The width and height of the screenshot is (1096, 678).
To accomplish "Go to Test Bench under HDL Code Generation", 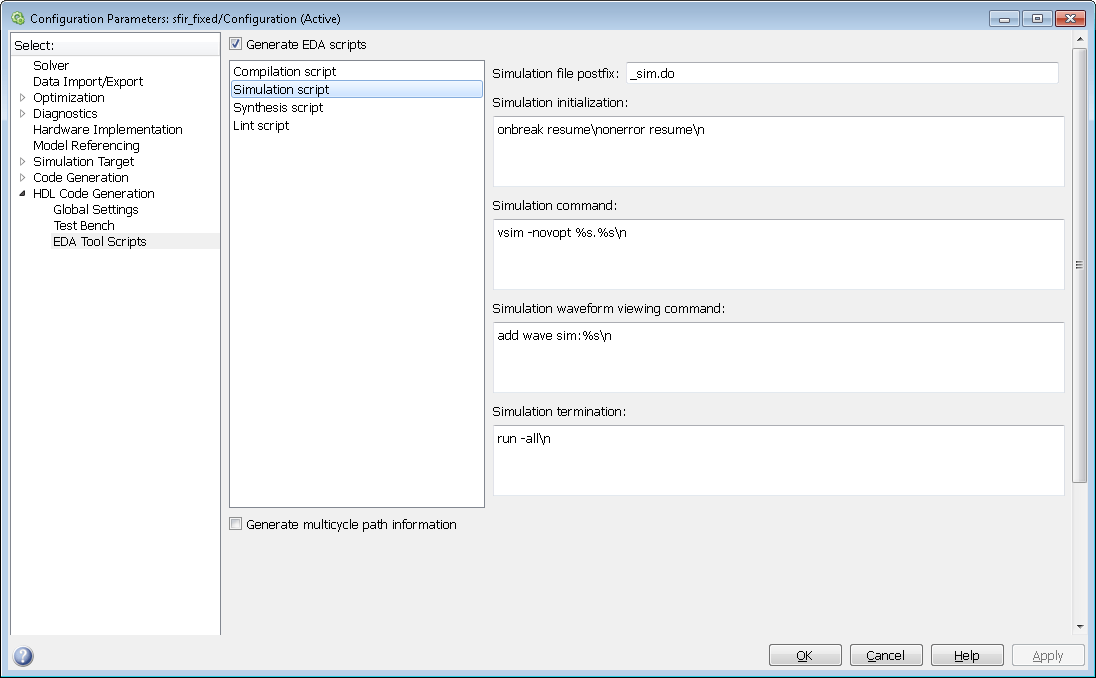I will (84, 226).
